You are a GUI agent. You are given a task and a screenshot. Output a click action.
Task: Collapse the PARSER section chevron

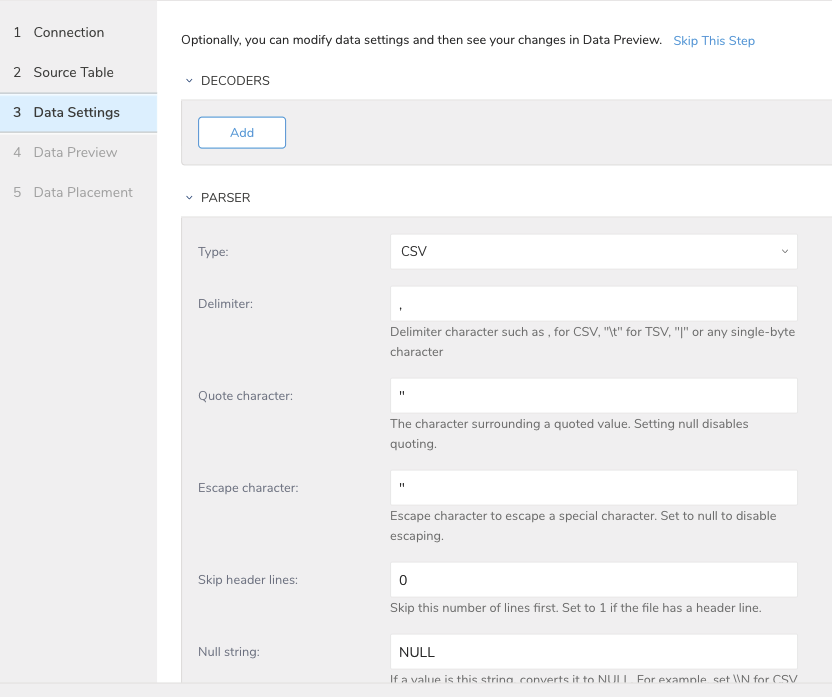click(x=189, y=198)
